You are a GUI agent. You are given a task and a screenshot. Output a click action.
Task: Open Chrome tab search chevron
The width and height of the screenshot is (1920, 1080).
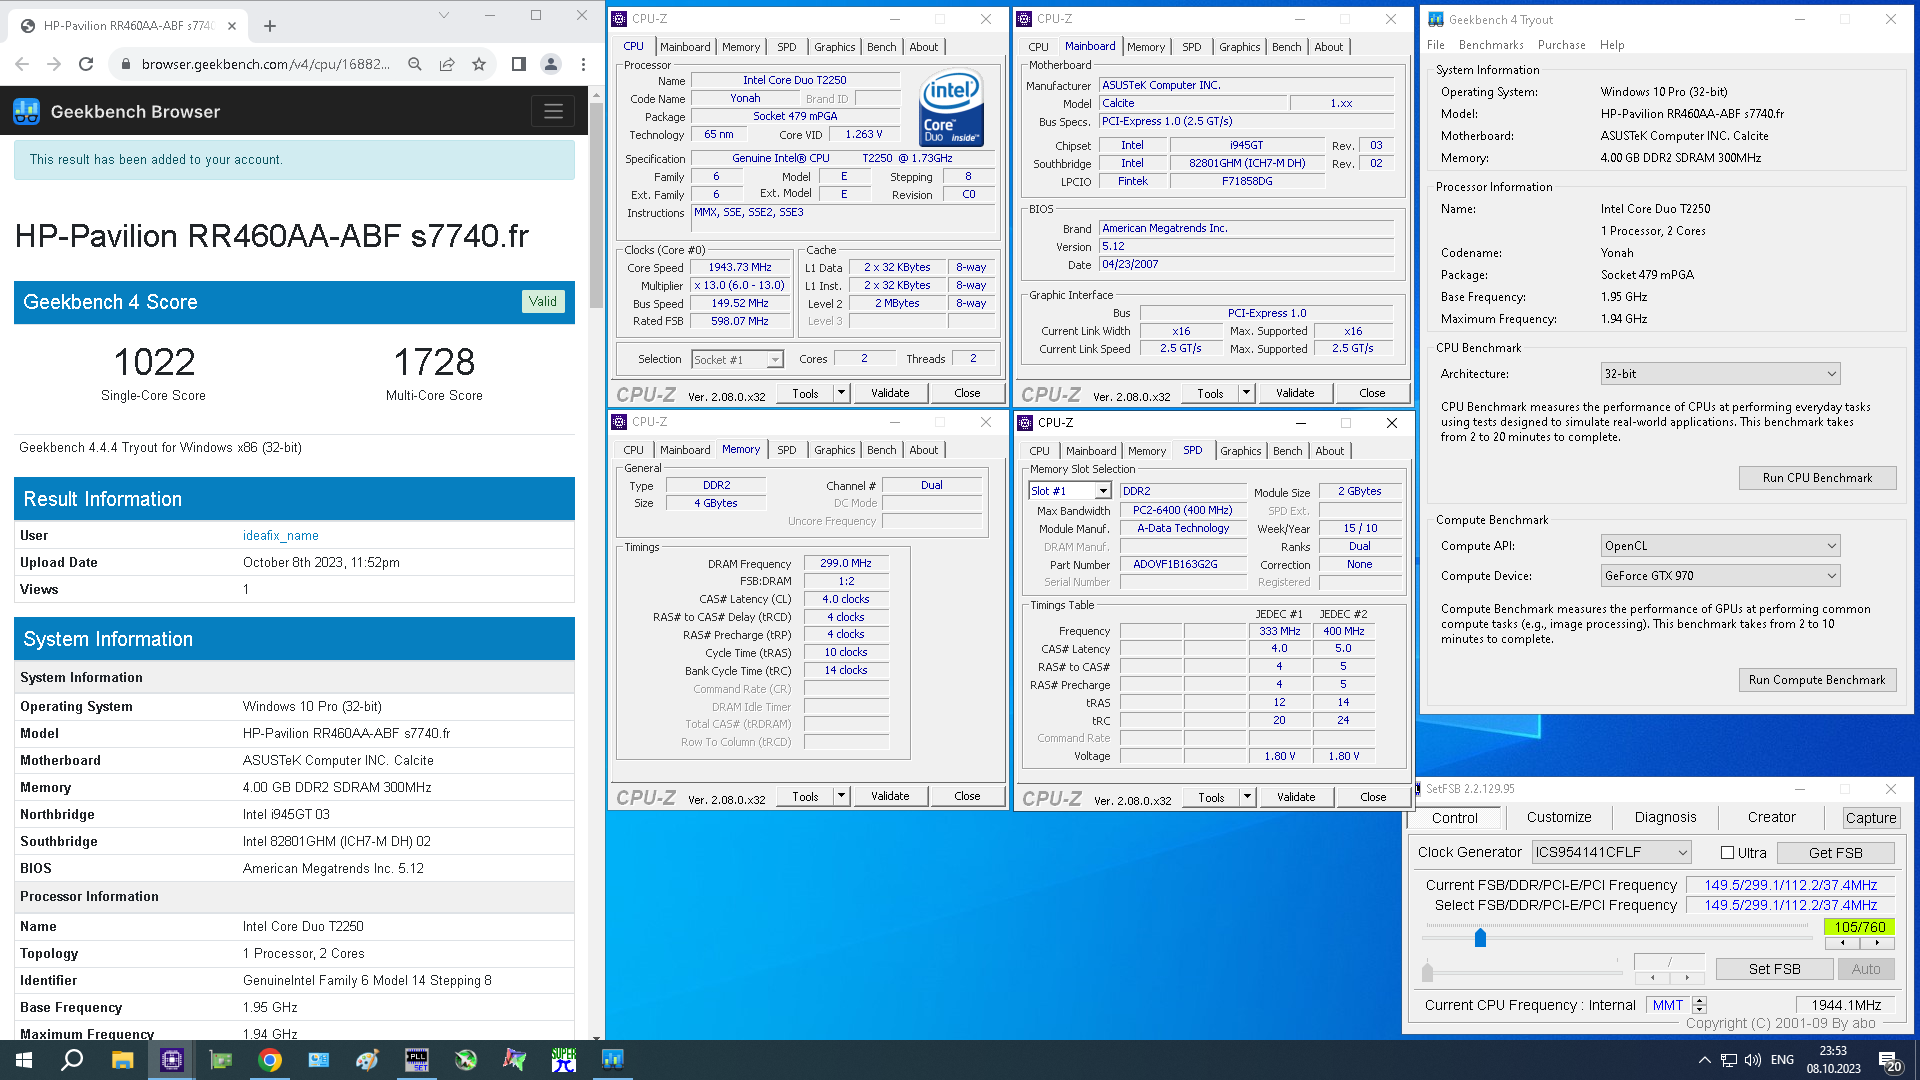coord(444,15)
